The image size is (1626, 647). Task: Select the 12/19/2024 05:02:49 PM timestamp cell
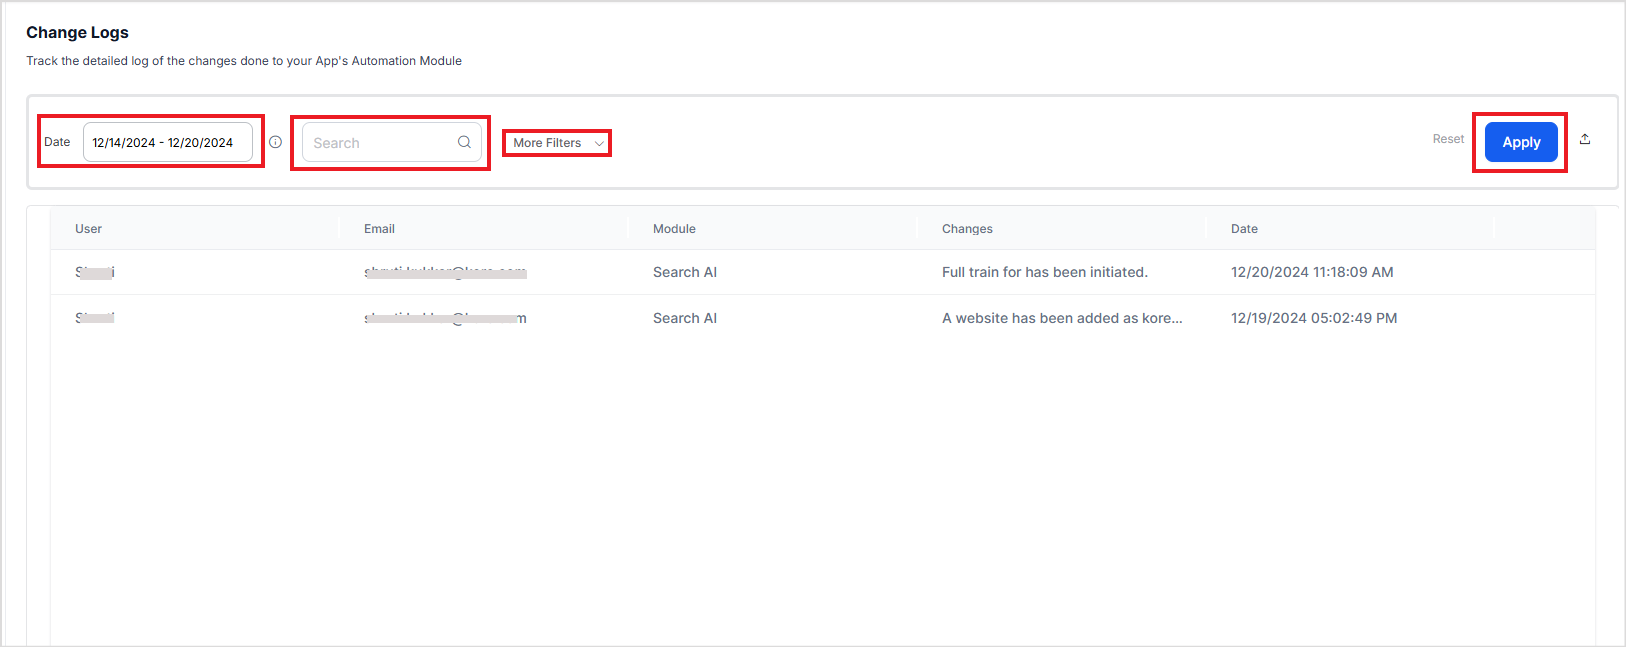tap(1313, 318)
